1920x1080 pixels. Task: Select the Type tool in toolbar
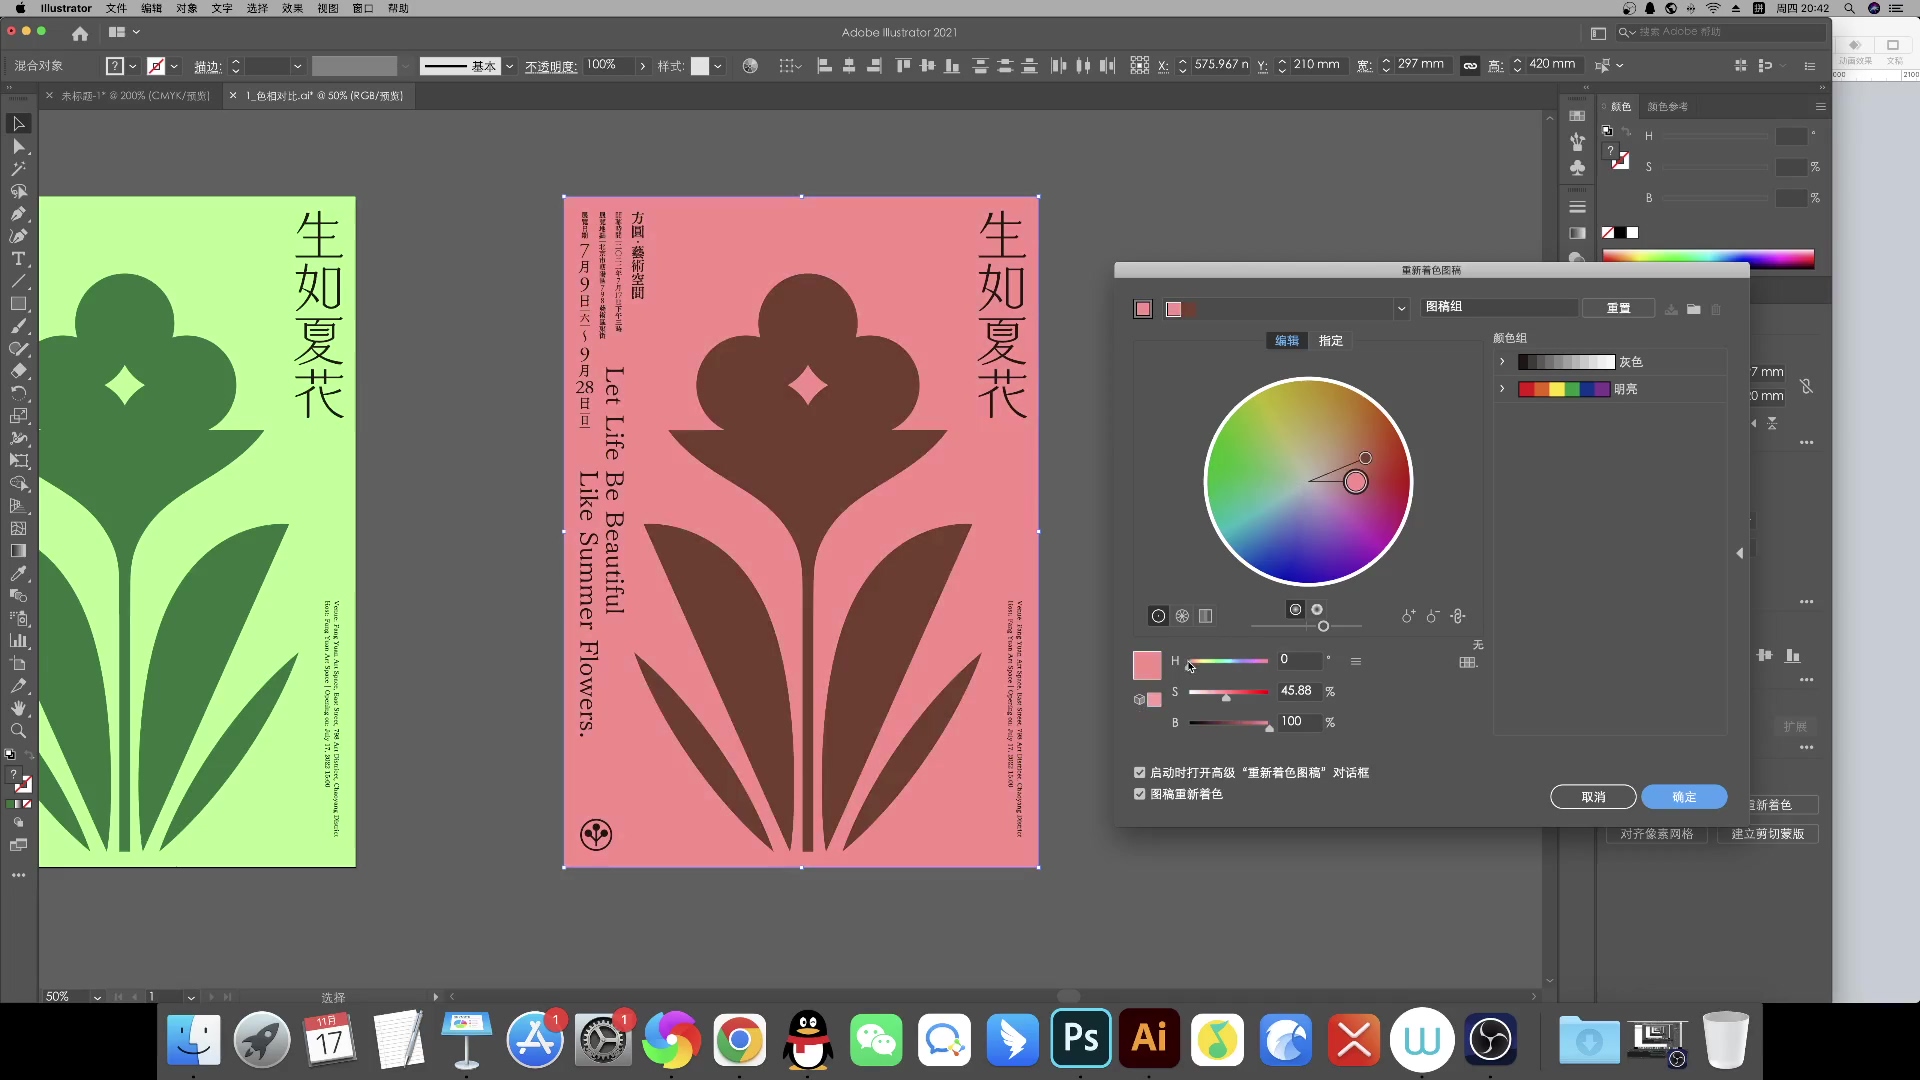point(18,259)
